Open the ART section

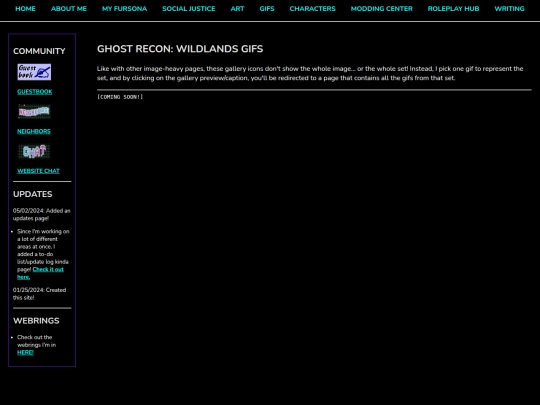[x=237, y=9]
